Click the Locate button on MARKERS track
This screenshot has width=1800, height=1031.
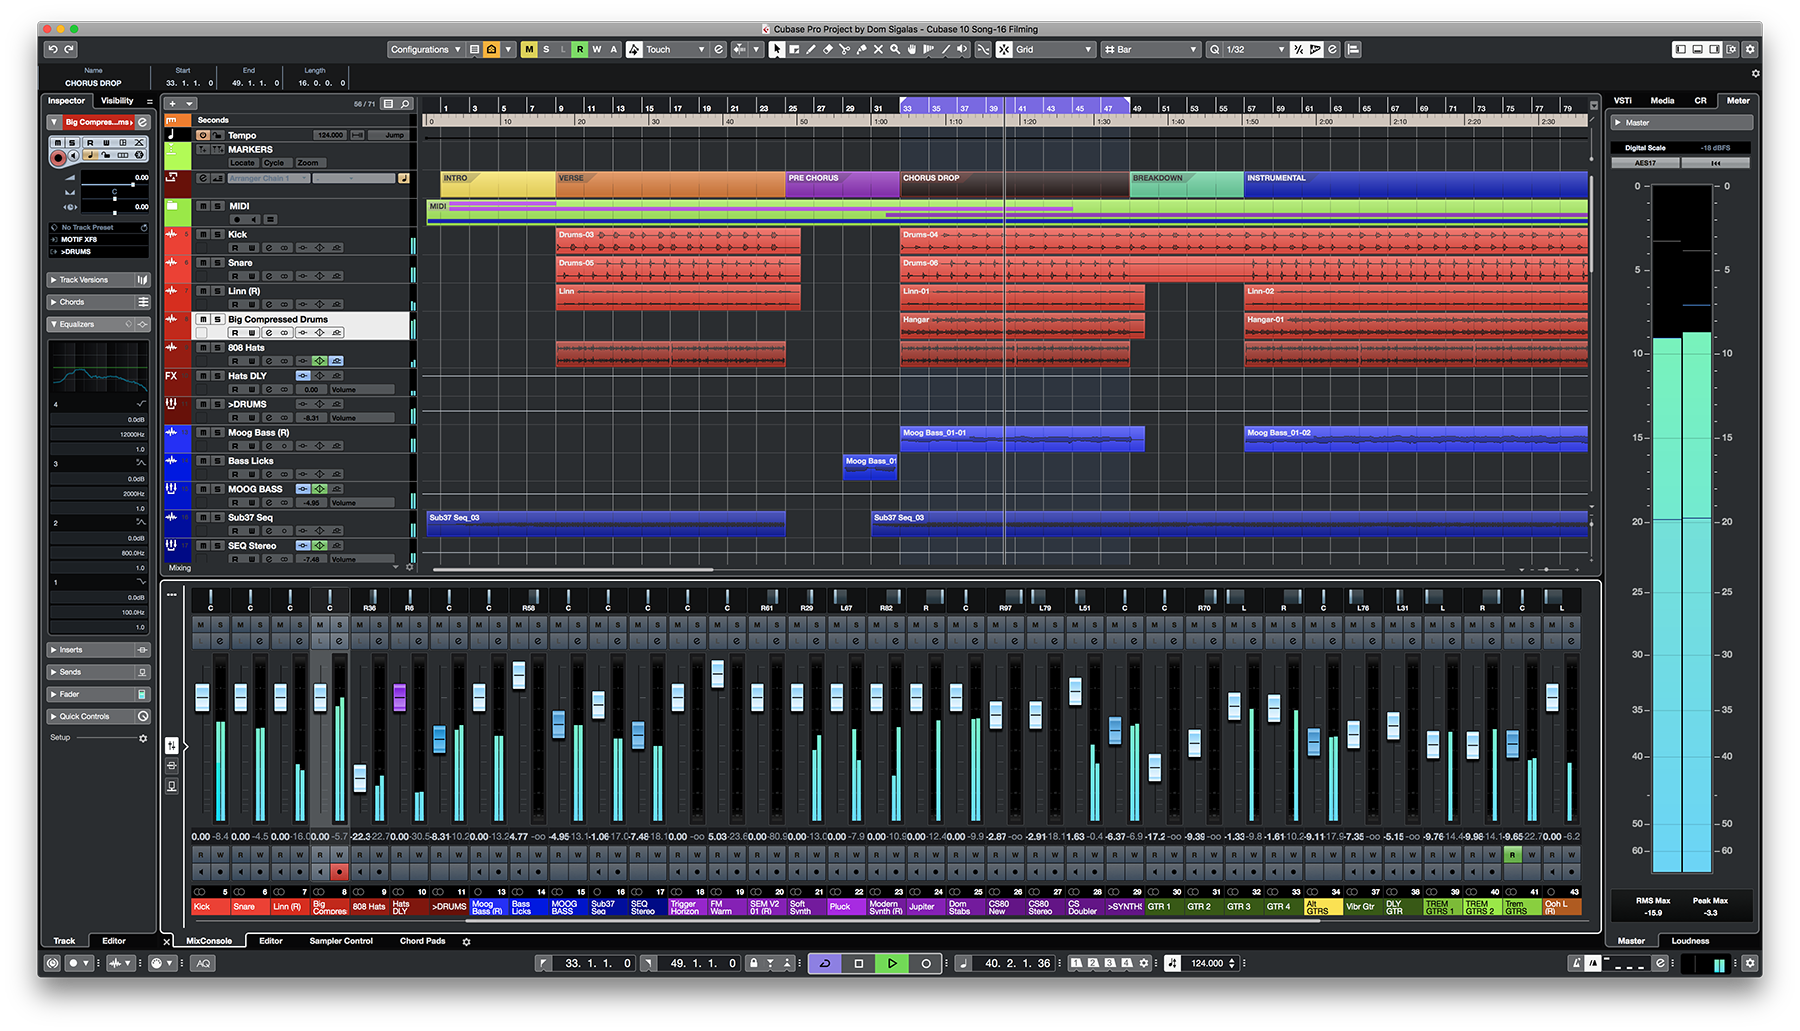click(243, 163)
